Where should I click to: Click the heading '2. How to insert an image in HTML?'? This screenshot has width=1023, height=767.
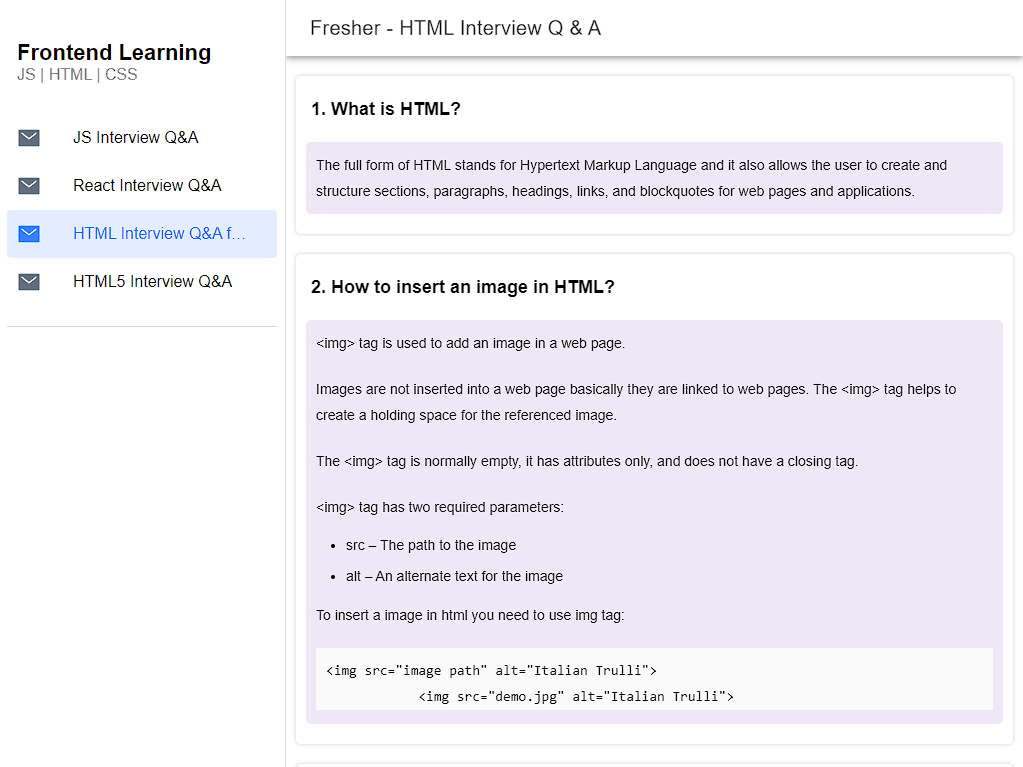[463, 287]
